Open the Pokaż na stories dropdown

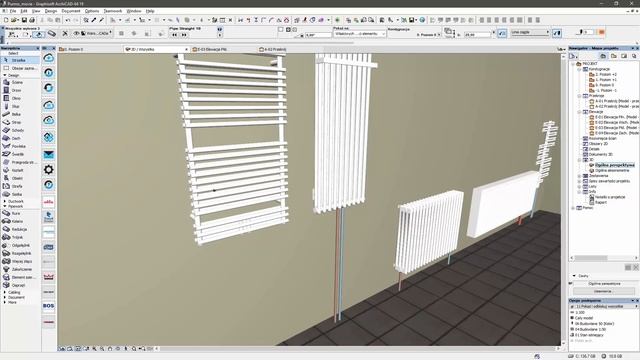tap(359, 34)
